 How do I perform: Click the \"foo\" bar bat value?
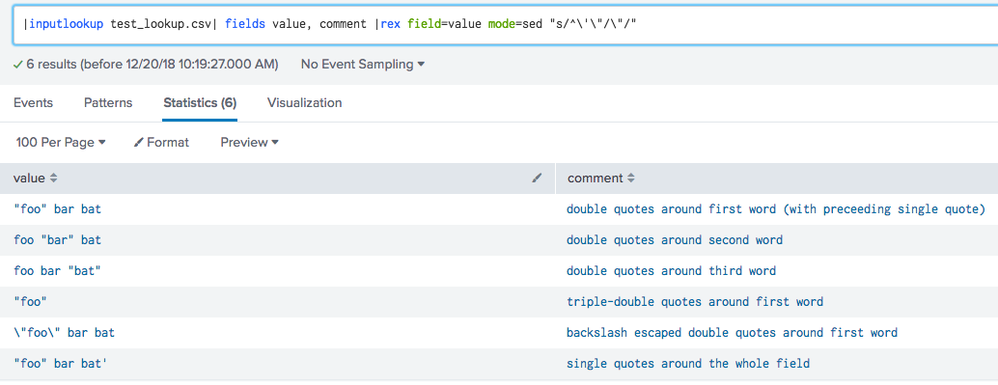[64, 332]
